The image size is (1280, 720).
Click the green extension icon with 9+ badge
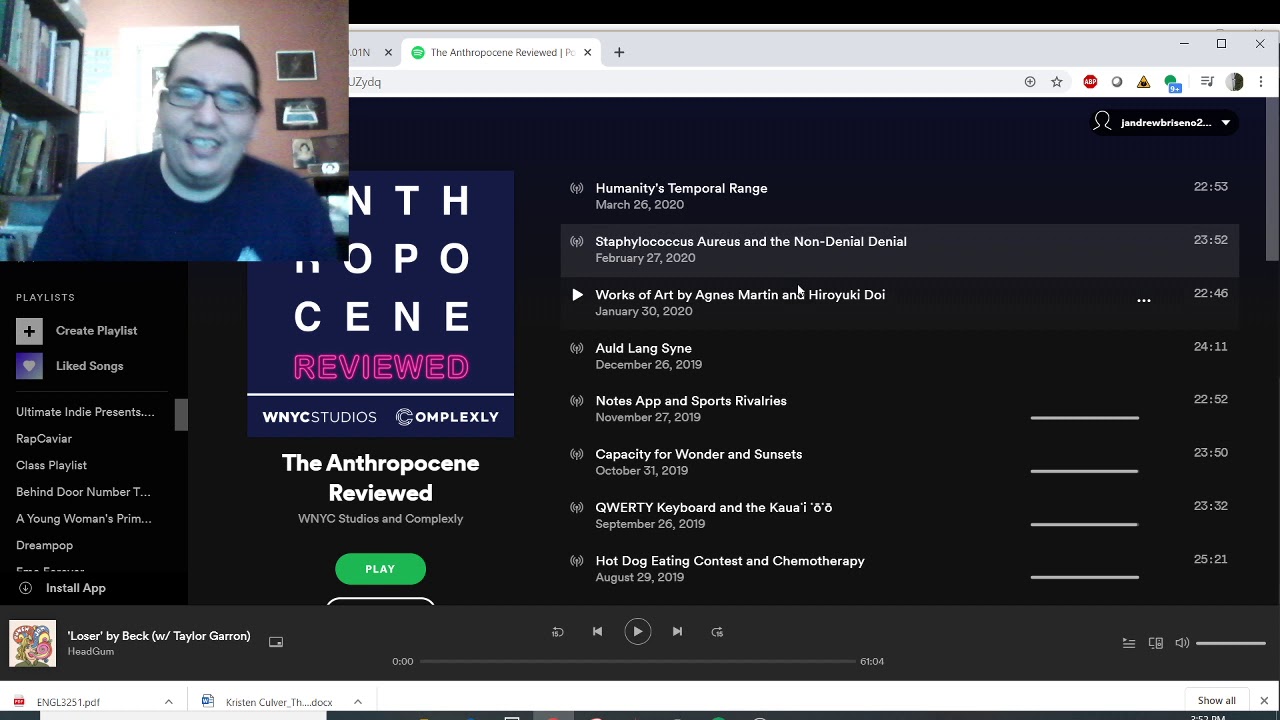[1172, 83]
